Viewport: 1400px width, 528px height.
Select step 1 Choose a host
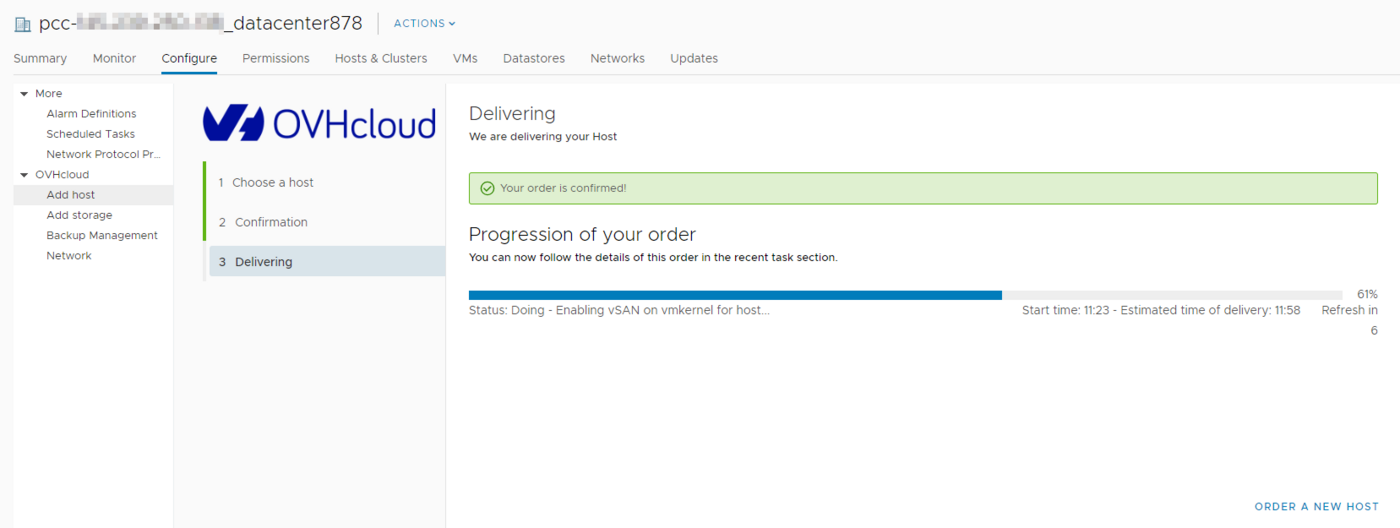pos(273,183)
